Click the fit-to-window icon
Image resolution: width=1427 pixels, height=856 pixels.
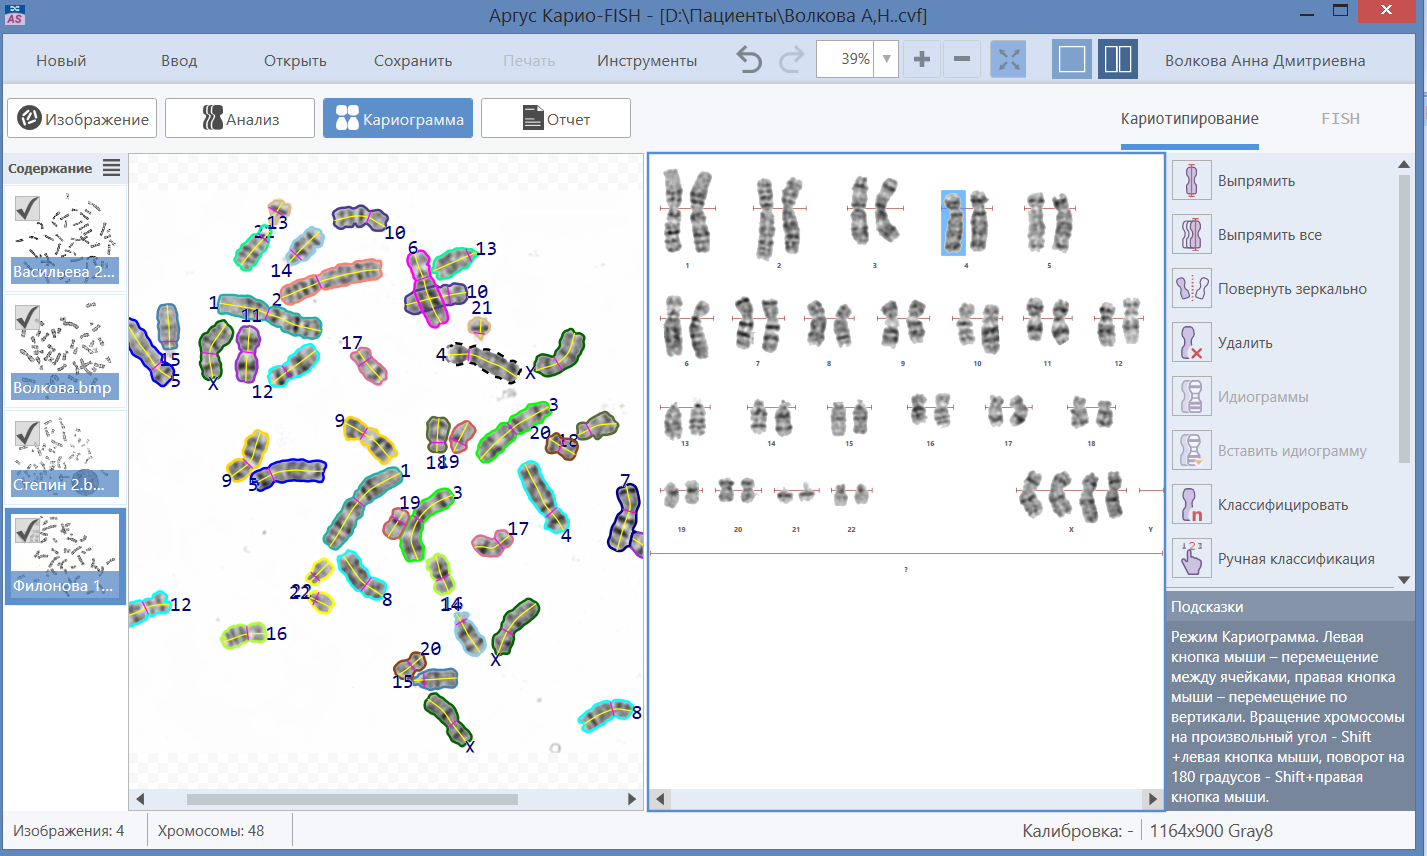(x=1009, y=60)
